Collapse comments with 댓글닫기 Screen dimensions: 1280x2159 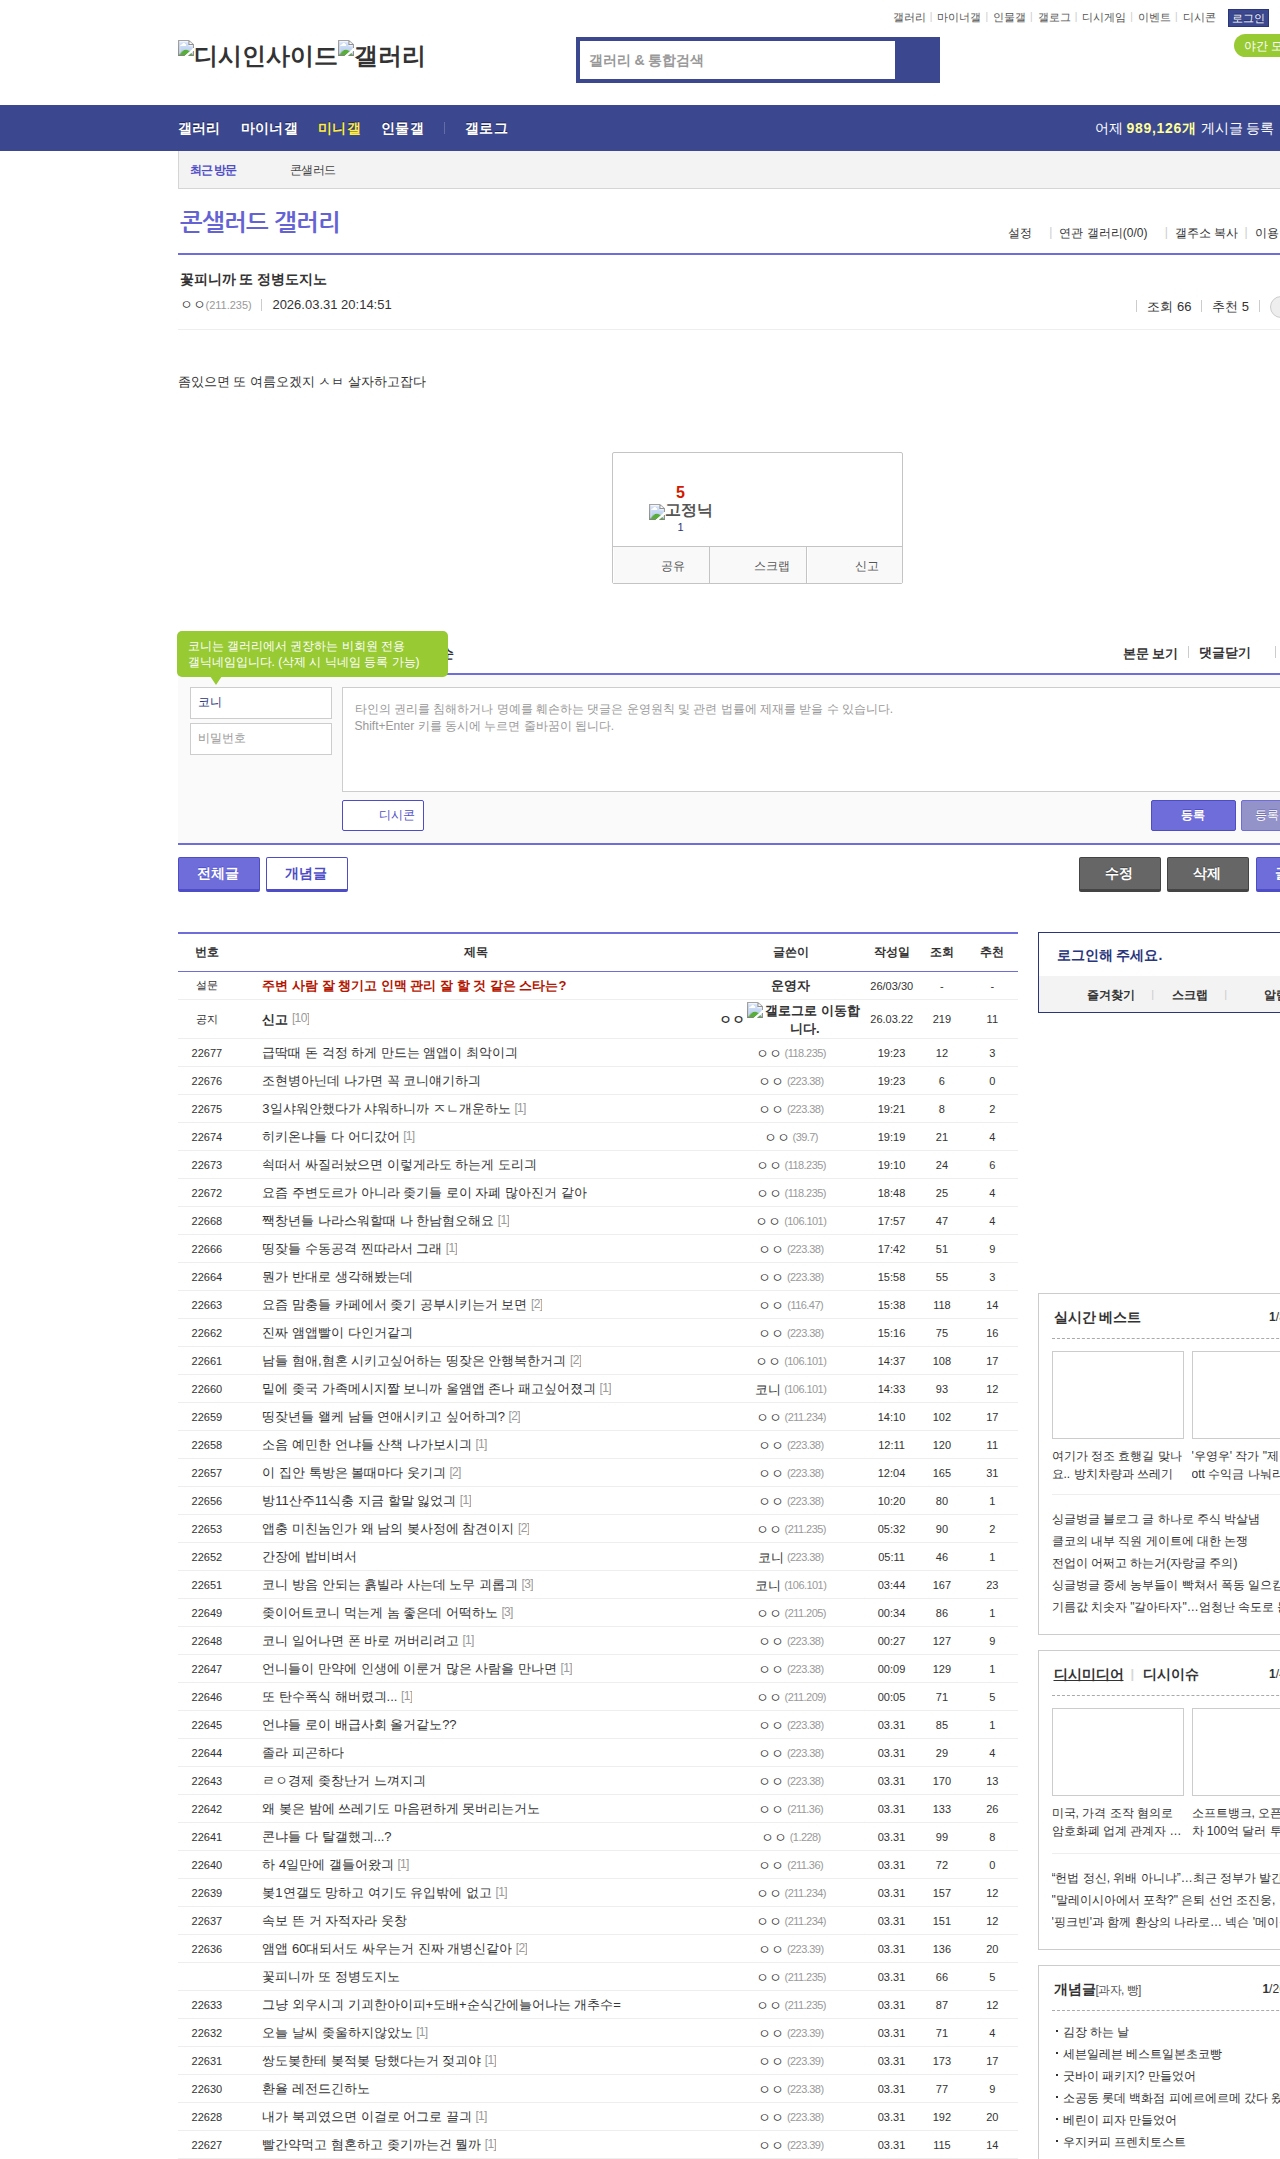(x=1224, y=653)
